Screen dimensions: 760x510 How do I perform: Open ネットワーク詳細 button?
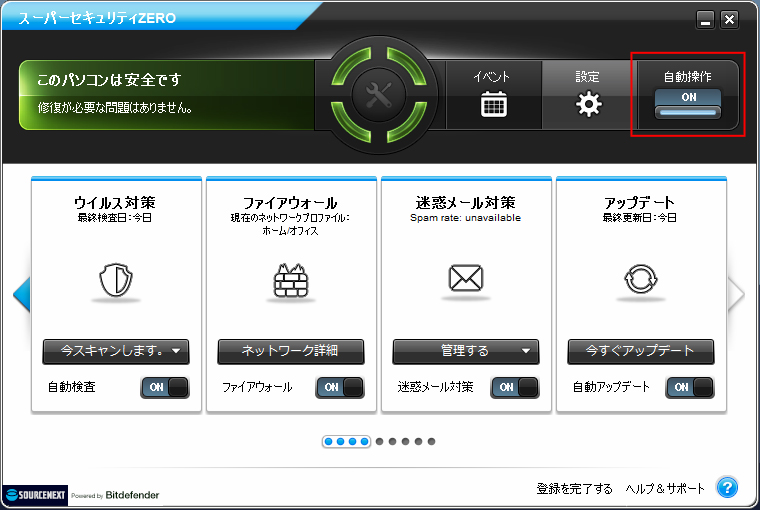click(x=291, y=351)
